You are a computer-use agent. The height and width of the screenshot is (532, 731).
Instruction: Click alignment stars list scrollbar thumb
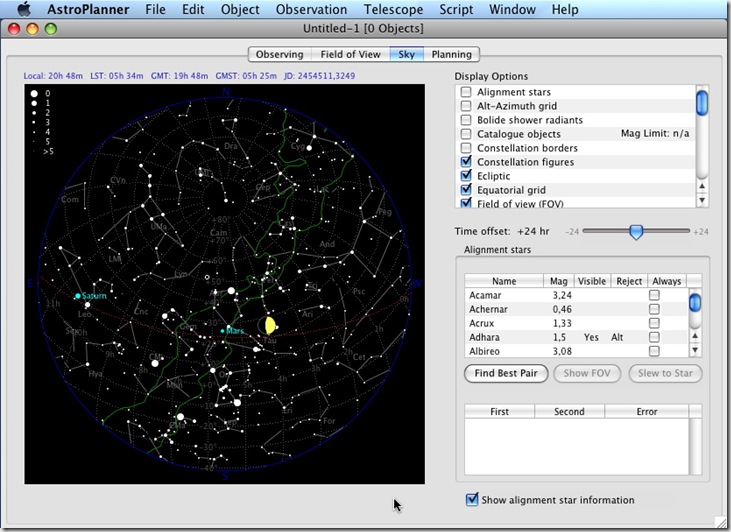pos(695,303)
